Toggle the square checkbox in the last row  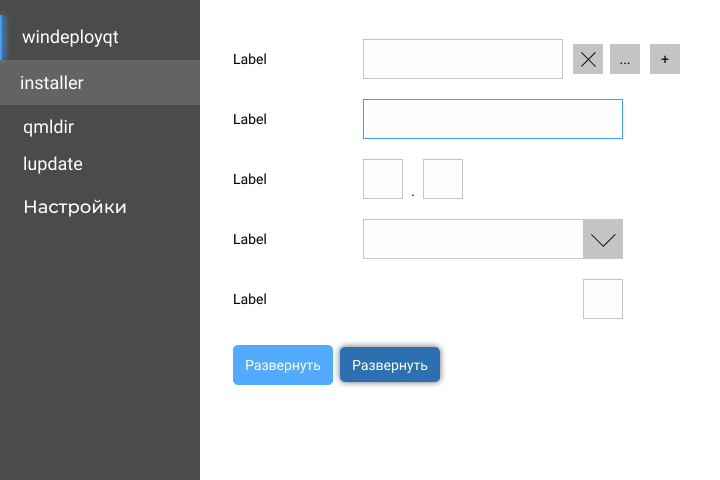point(602,299)
